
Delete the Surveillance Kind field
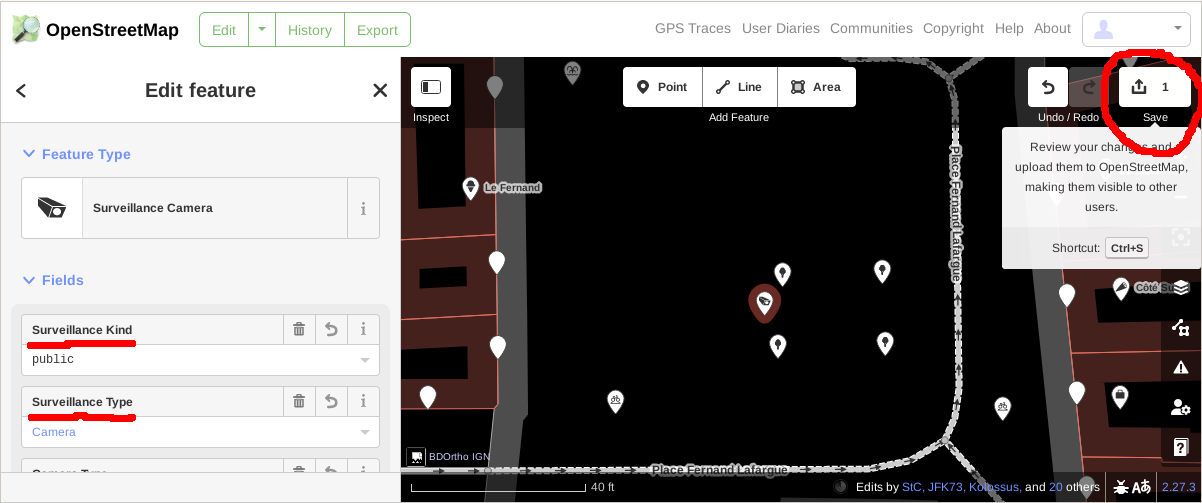[299, 329]
